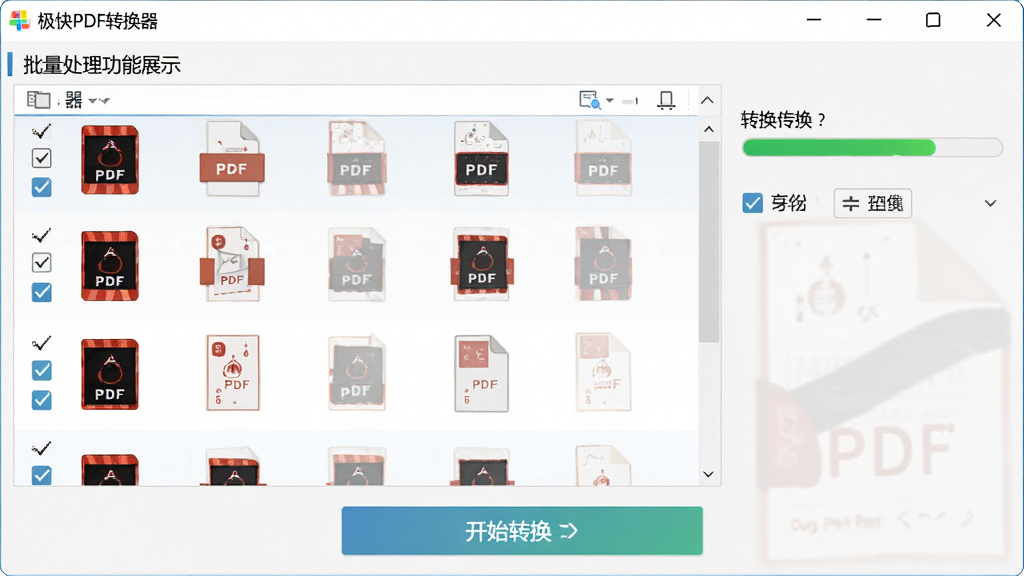Select third row's pale PDF icon, fifth column

603,373
